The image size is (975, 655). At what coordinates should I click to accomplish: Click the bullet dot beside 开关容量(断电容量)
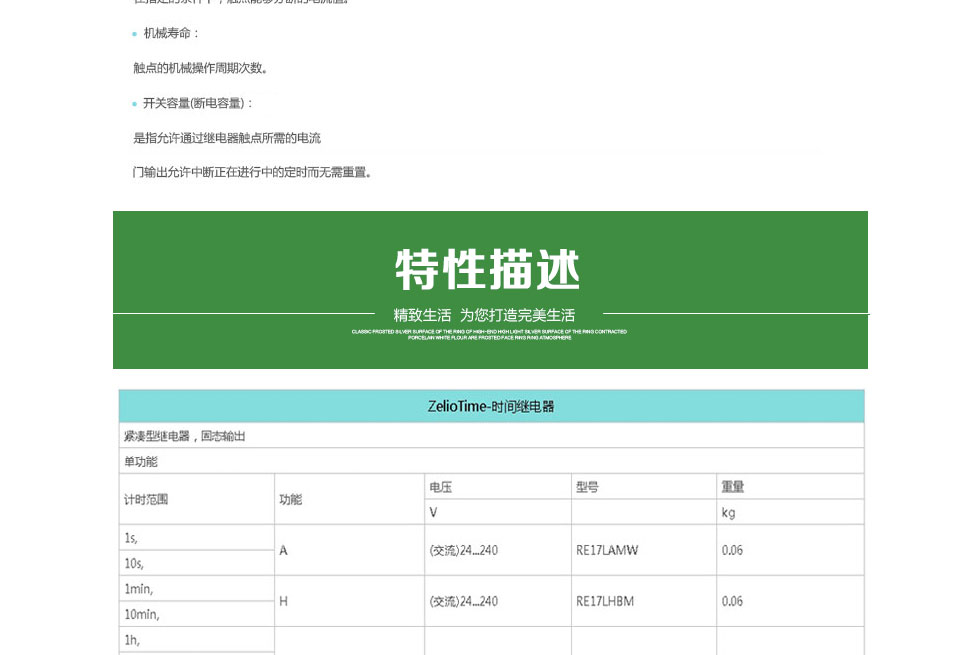click(135, 104)
